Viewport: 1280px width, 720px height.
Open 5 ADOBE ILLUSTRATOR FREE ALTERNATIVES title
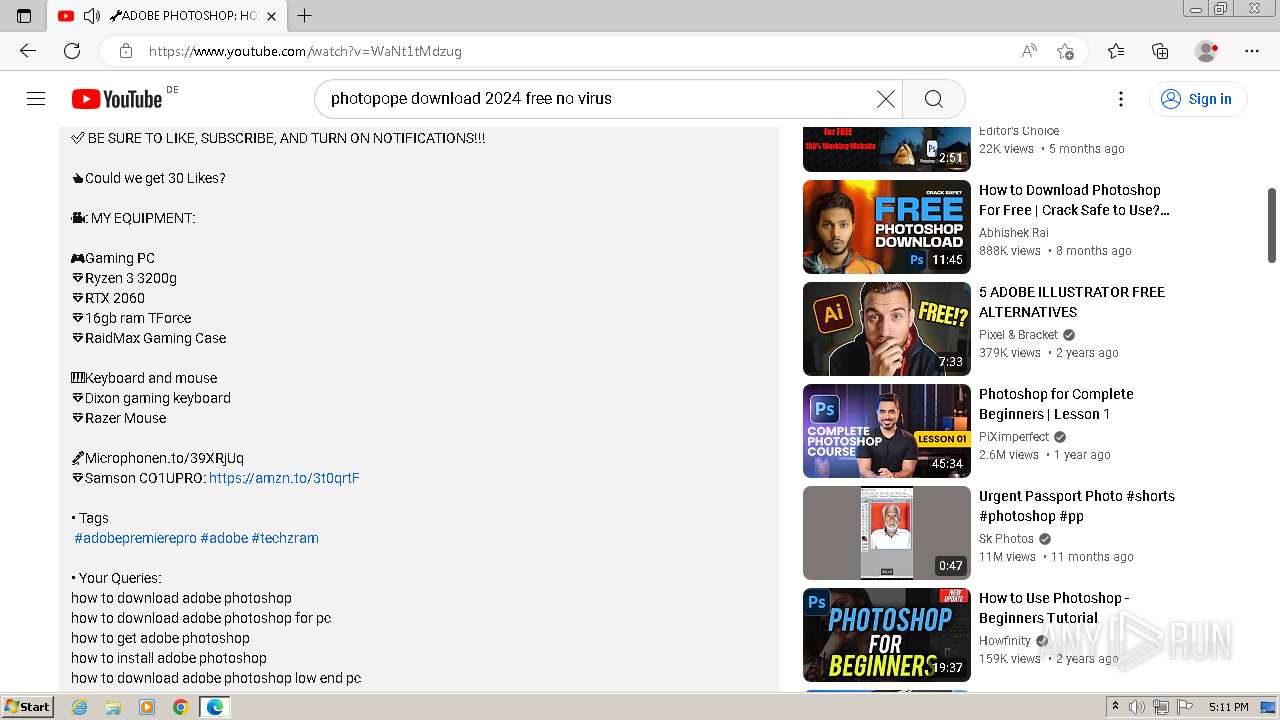coord(1072,302)
